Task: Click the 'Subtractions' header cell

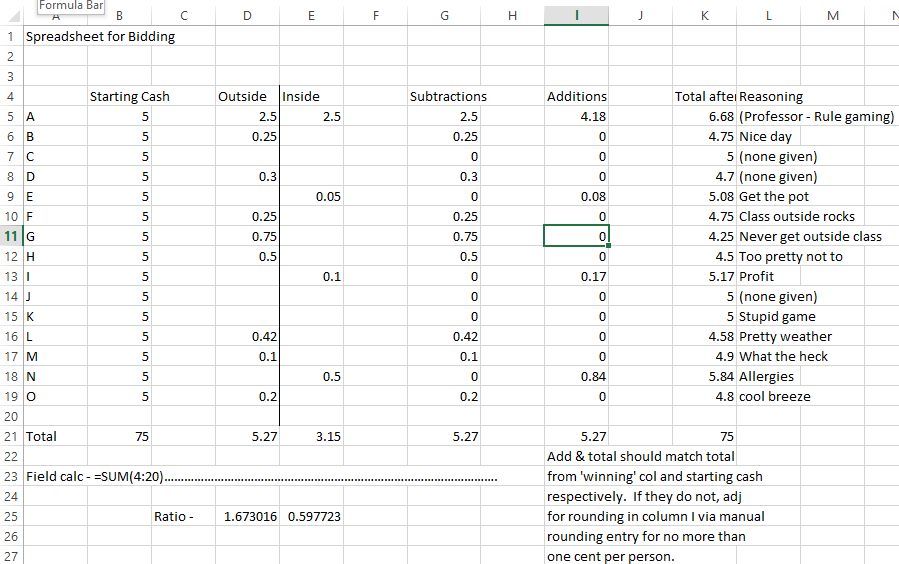Action: click(448, 97)
